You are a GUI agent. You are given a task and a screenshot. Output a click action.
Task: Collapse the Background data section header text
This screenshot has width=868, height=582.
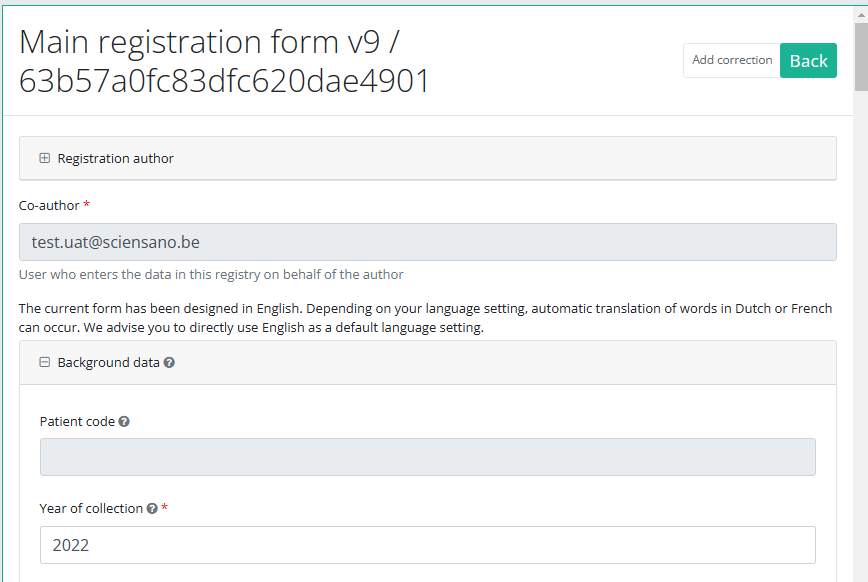108,363
